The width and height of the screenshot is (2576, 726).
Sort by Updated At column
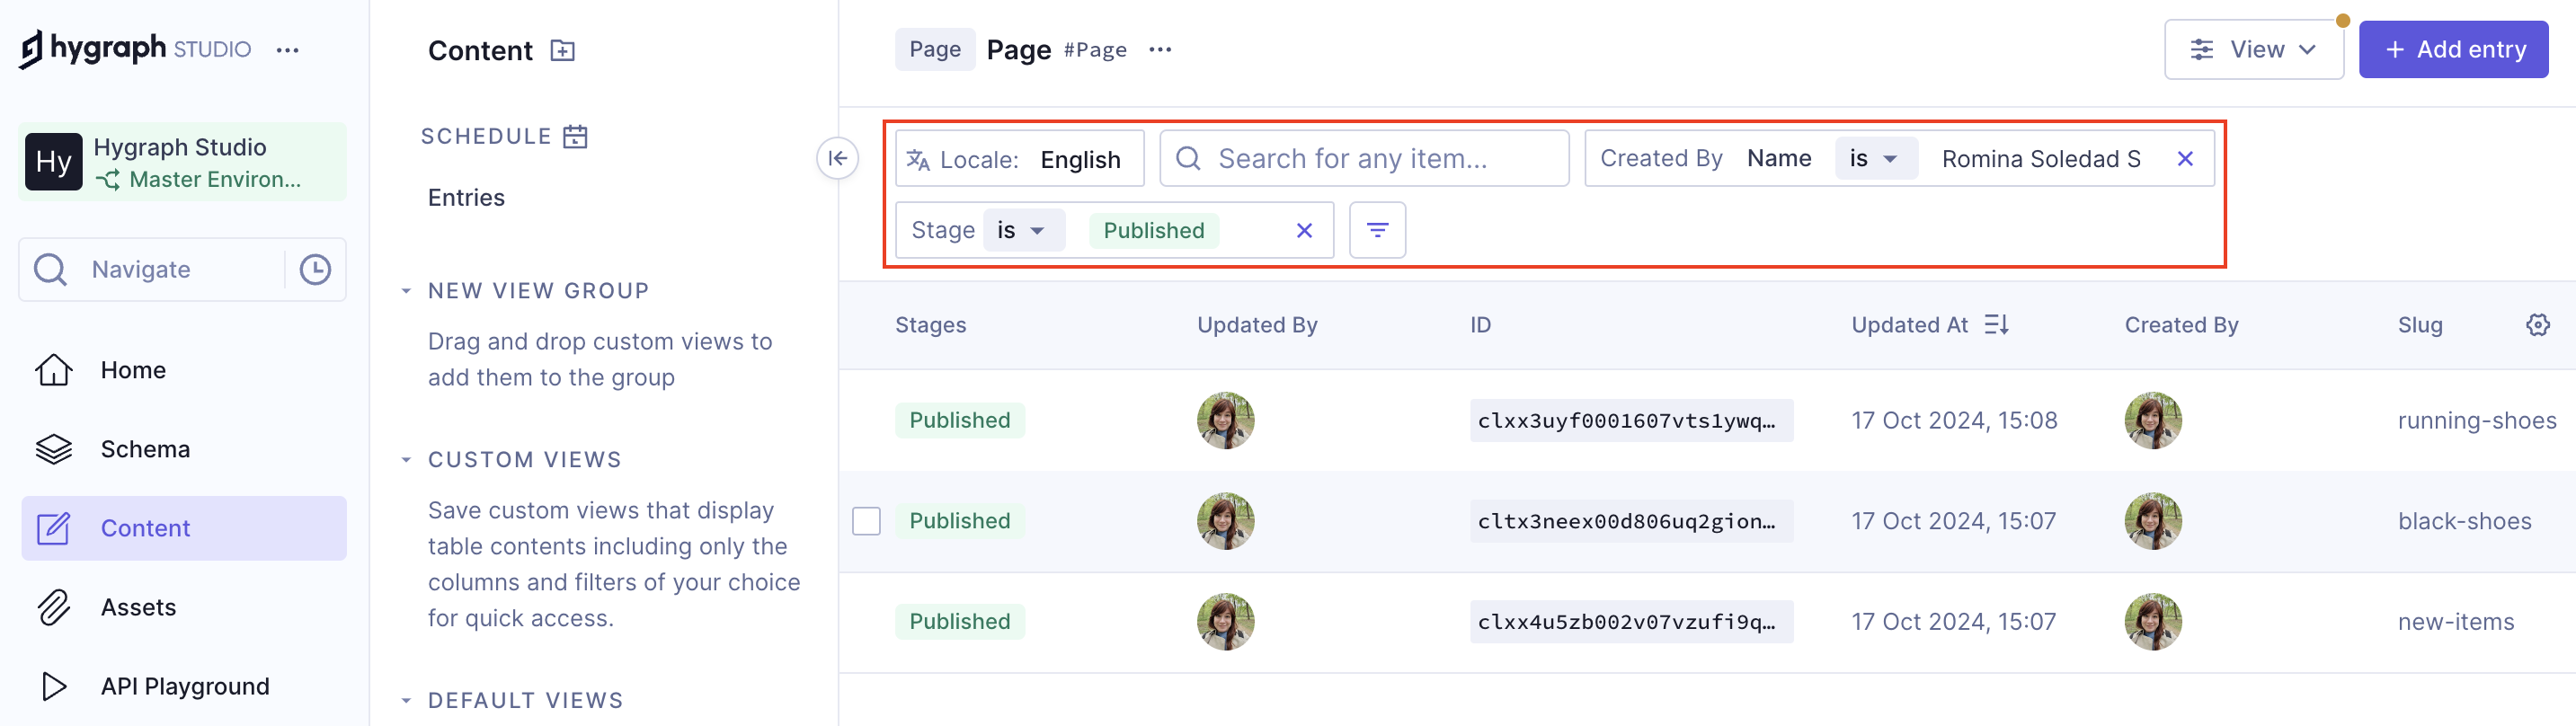coord(1995,325)
